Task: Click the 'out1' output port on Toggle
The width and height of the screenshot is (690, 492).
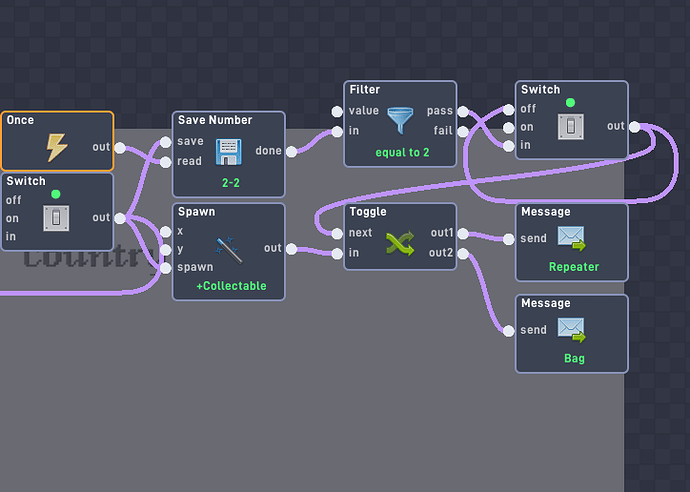Action: pos(463,234)
